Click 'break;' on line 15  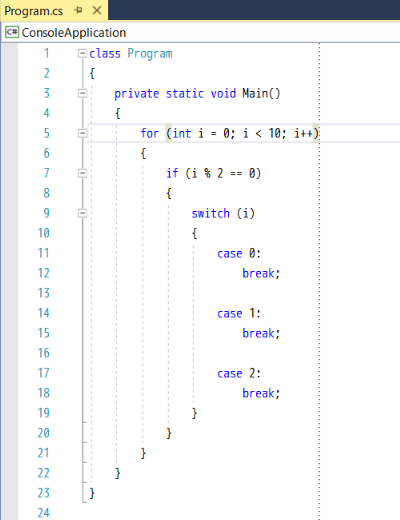261,333
